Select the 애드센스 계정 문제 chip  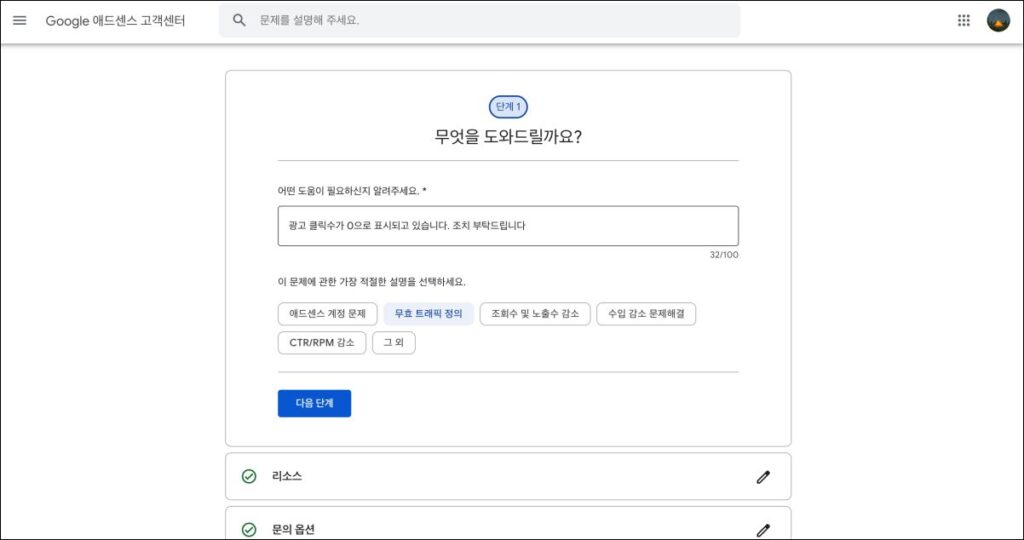(327, 313)
